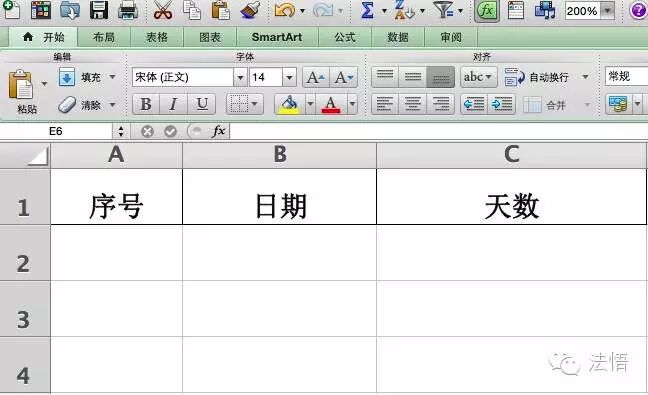The image size is (648, 395).
Task: Click the Print icon in toolbar
Action: (x=128, y=10)
